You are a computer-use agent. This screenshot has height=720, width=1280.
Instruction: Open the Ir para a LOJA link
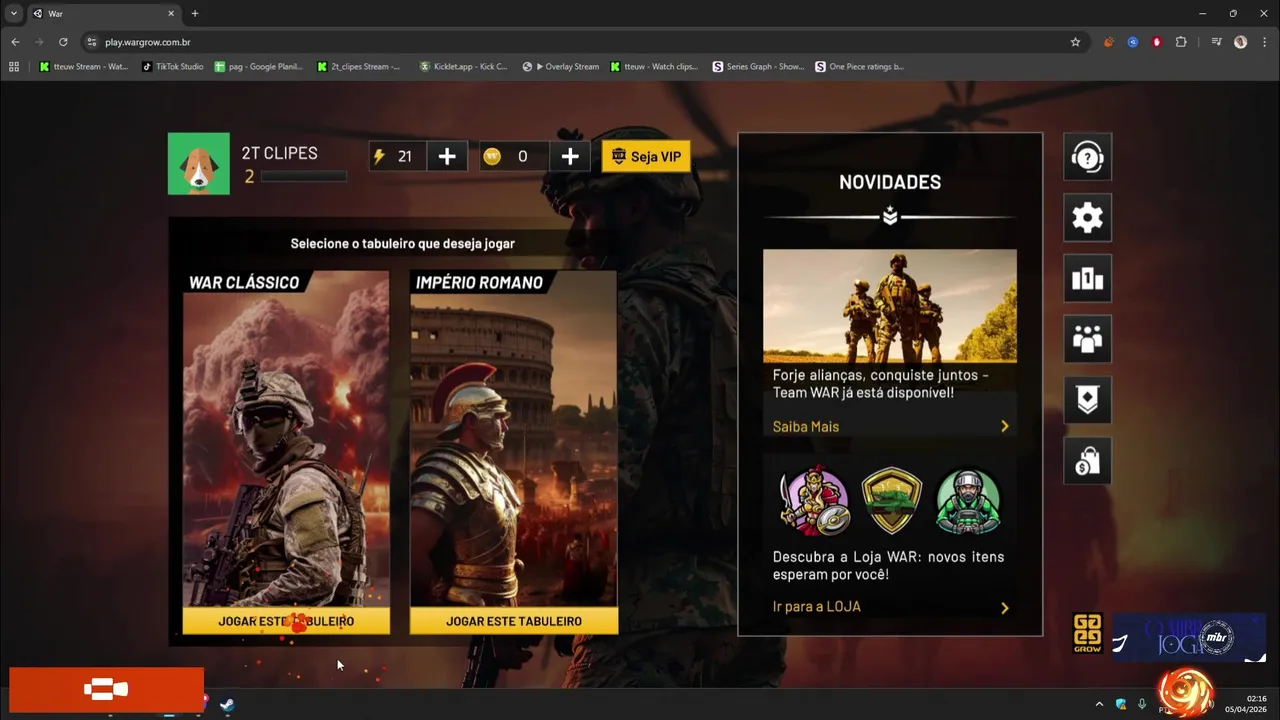816,607
